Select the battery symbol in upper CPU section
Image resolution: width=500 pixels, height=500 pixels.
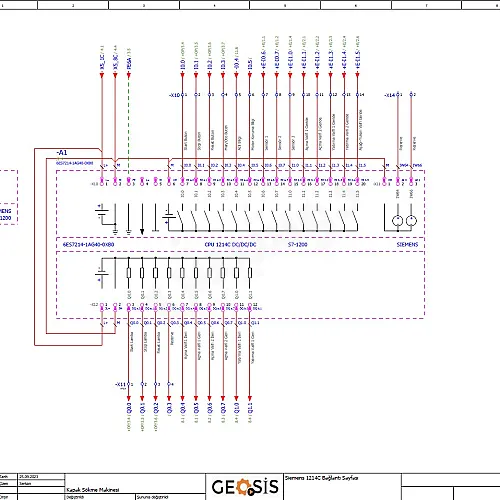tap(102, 212)
